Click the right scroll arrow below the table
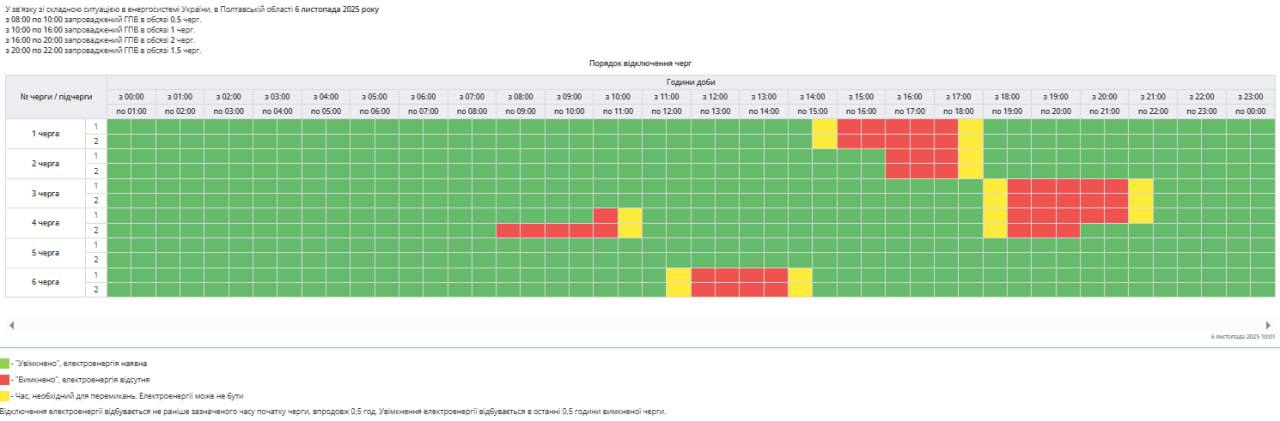This screenshot has height=421, width=1280. pos(1268,325)
